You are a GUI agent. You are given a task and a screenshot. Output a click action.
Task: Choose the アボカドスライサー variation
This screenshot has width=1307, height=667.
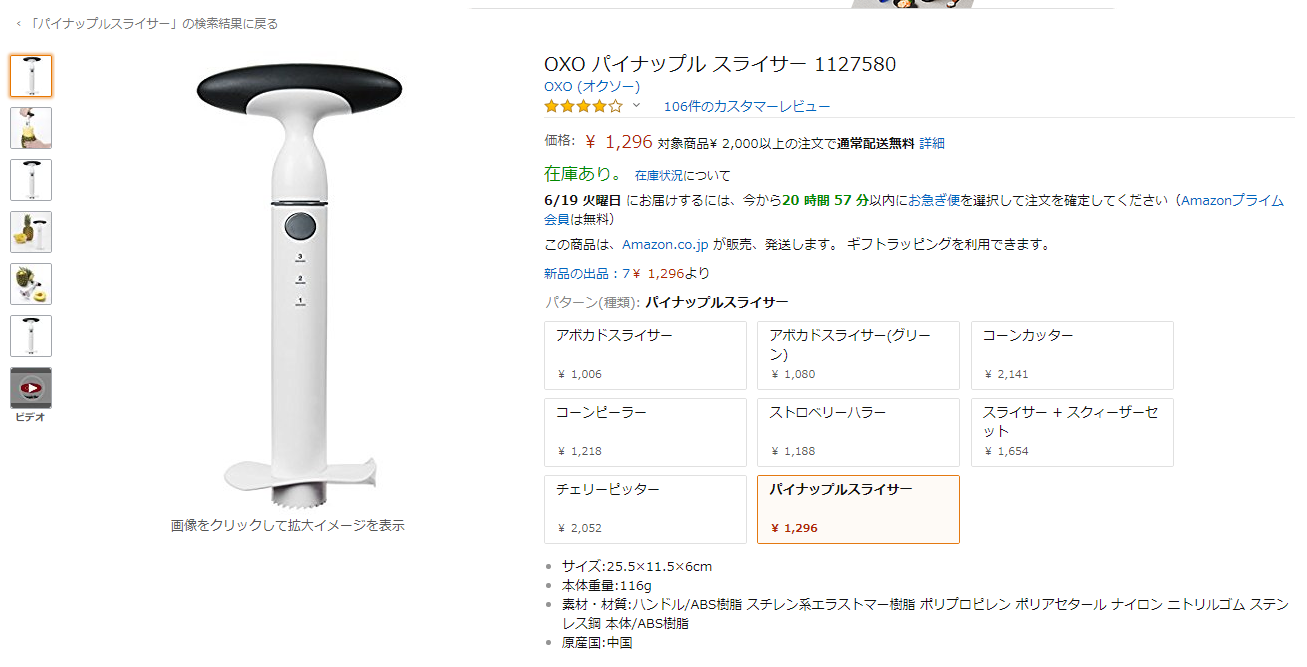click(645, 355)
